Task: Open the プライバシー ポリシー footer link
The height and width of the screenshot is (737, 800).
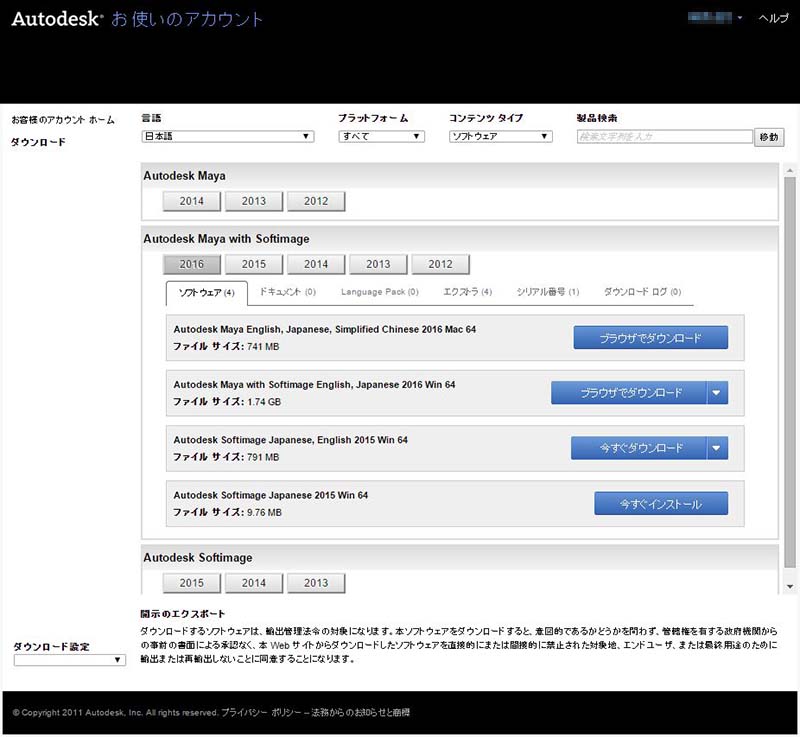Action: (x=261, y=713)
